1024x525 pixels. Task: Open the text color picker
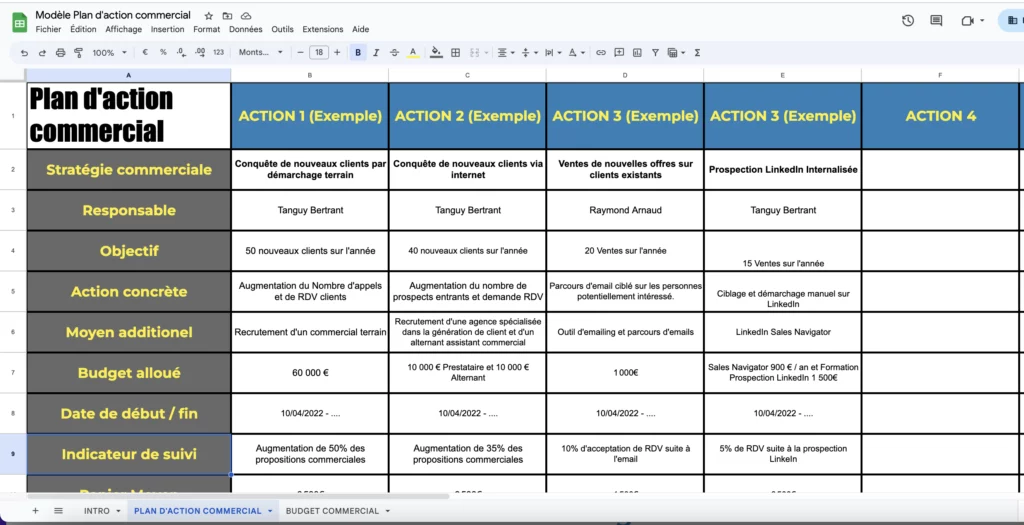pos(413,53)
